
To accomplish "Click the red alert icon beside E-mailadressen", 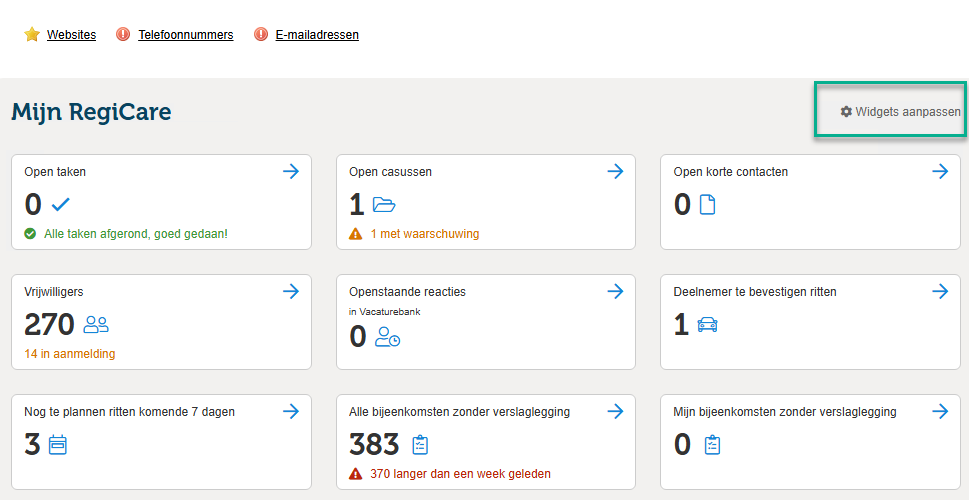I will pyautogui.click(x=261, y=35).
